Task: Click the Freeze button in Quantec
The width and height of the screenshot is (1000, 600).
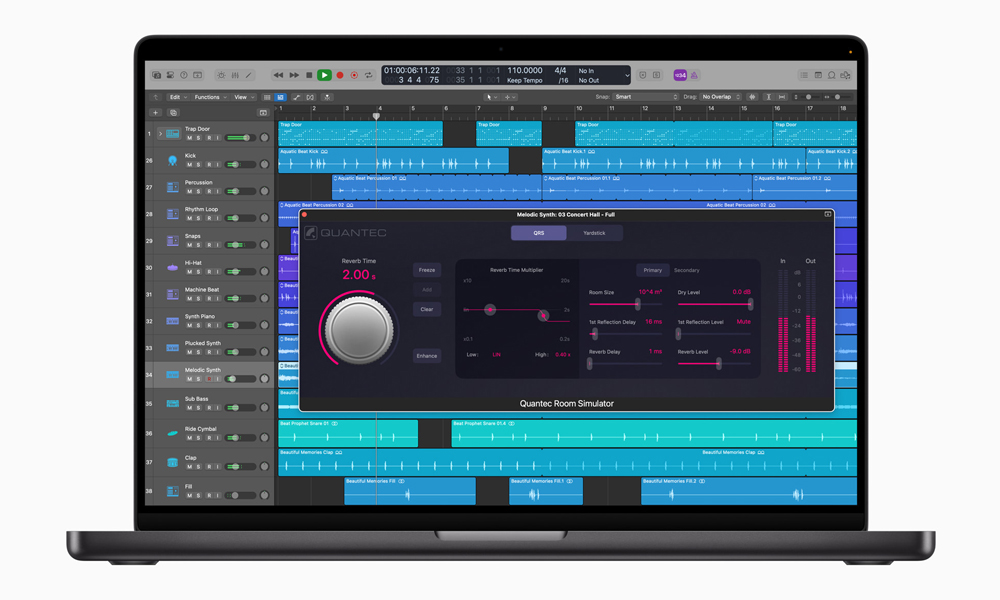Action: pos(427,270)
